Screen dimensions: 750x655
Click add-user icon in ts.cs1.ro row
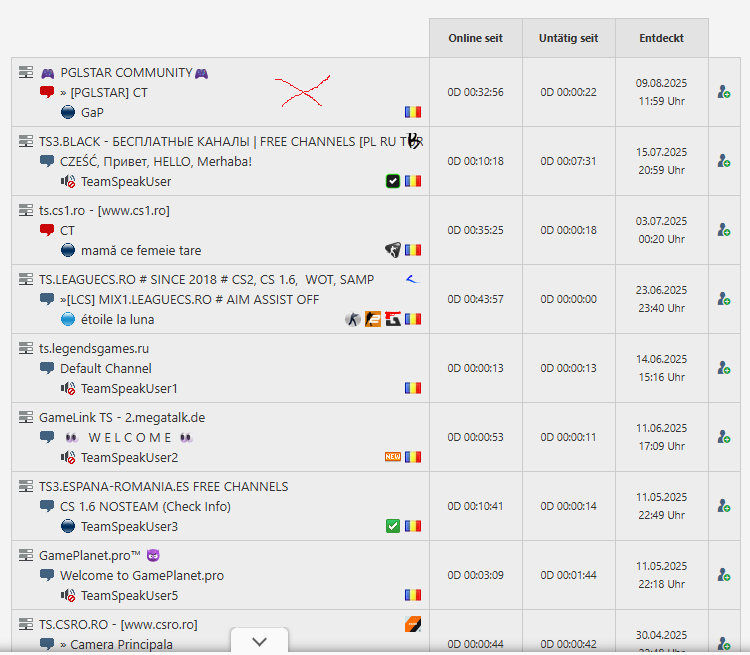(x=724, y=230)
